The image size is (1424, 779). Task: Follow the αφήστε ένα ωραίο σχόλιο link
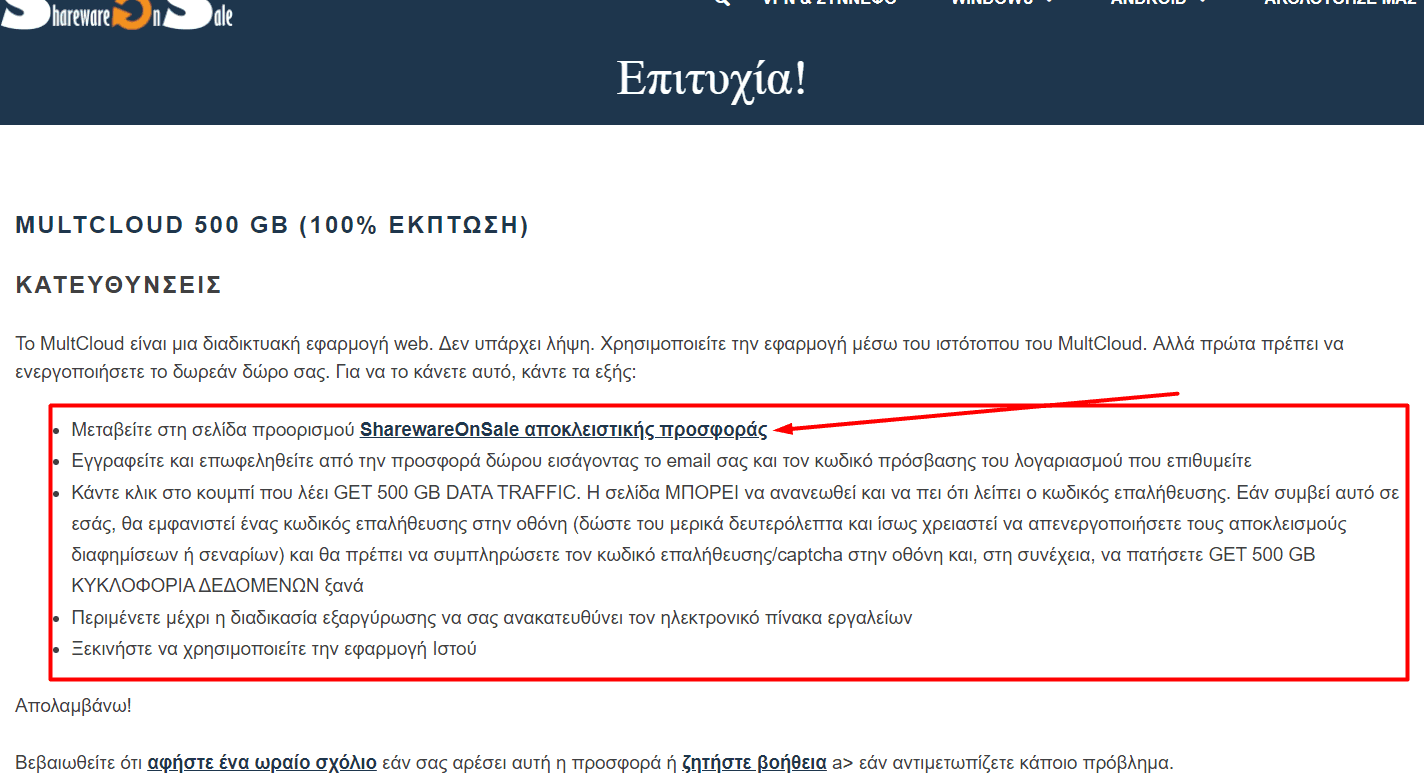coord(262,763)
